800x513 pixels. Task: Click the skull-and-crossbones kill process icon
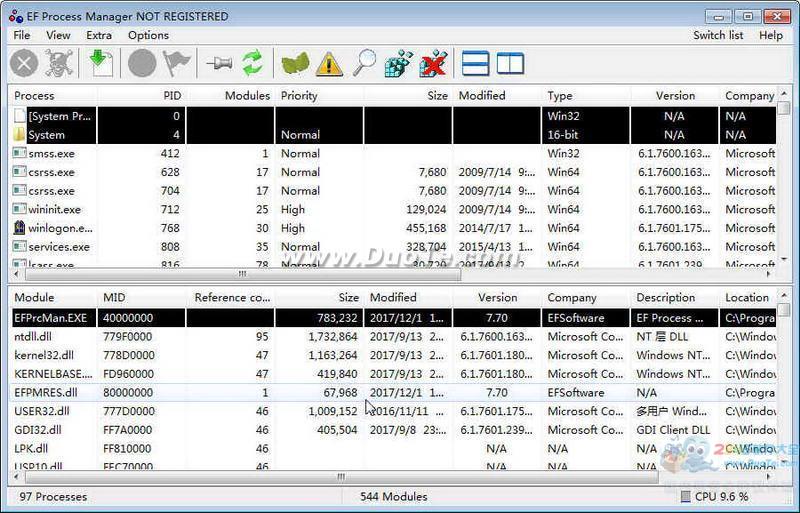(x=60, y=64)
